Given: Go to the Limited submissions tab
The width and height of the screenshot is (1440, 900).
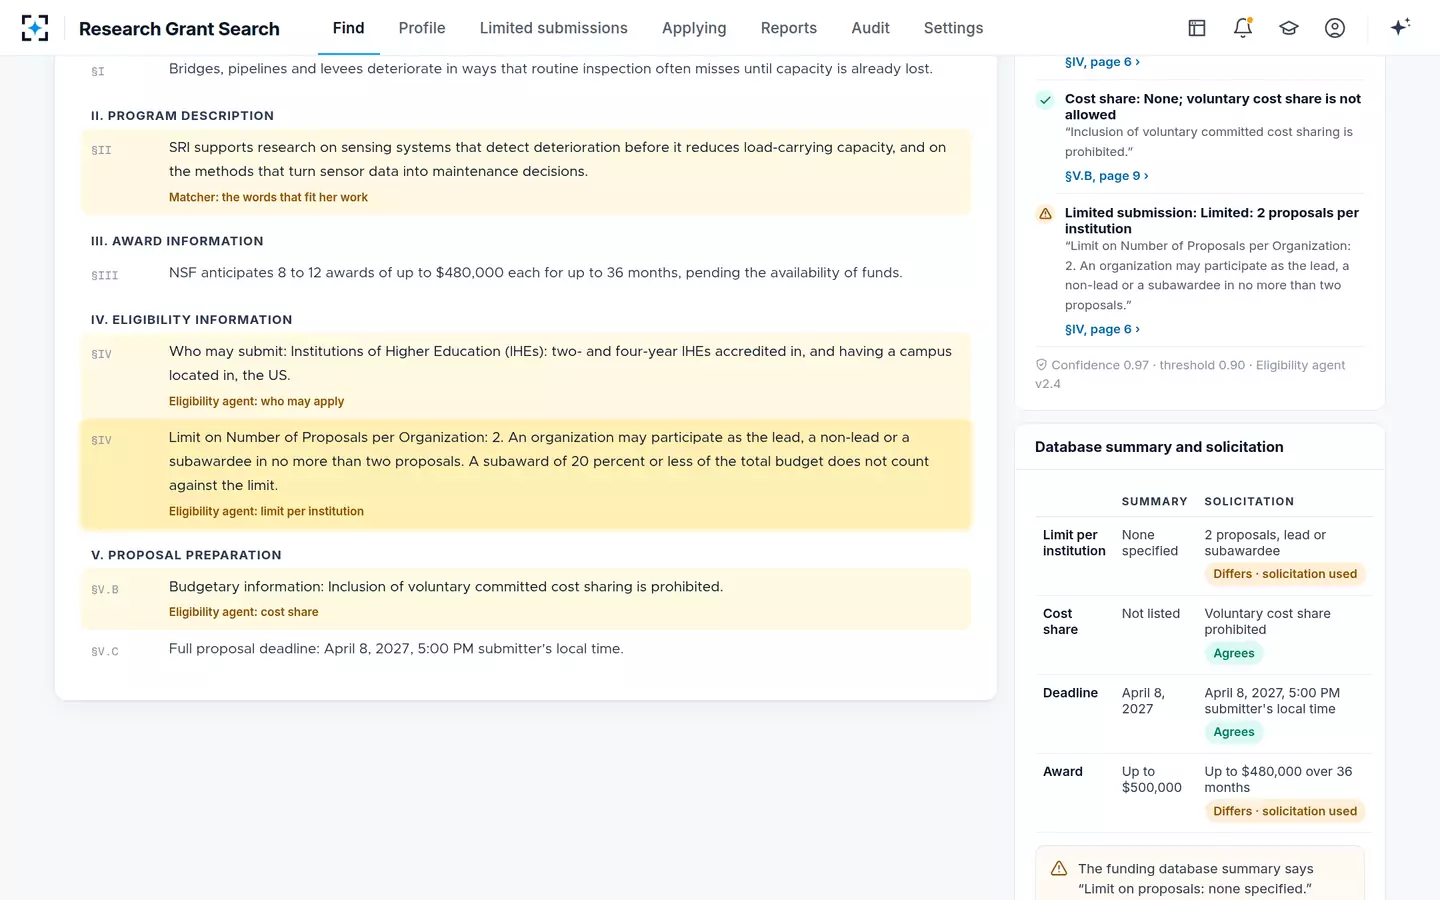Looking at the screenshot, I should point(554,28).
